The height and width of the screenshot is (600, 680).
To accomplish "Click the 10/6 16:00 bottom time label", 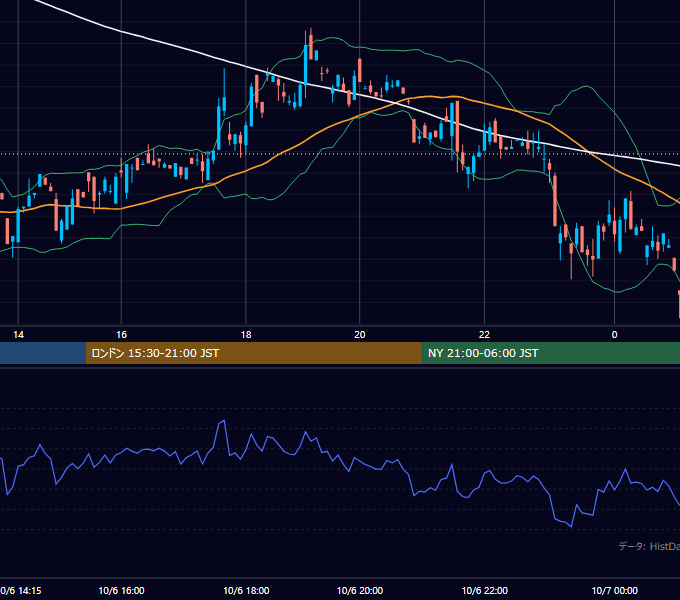I will (121, 590).
